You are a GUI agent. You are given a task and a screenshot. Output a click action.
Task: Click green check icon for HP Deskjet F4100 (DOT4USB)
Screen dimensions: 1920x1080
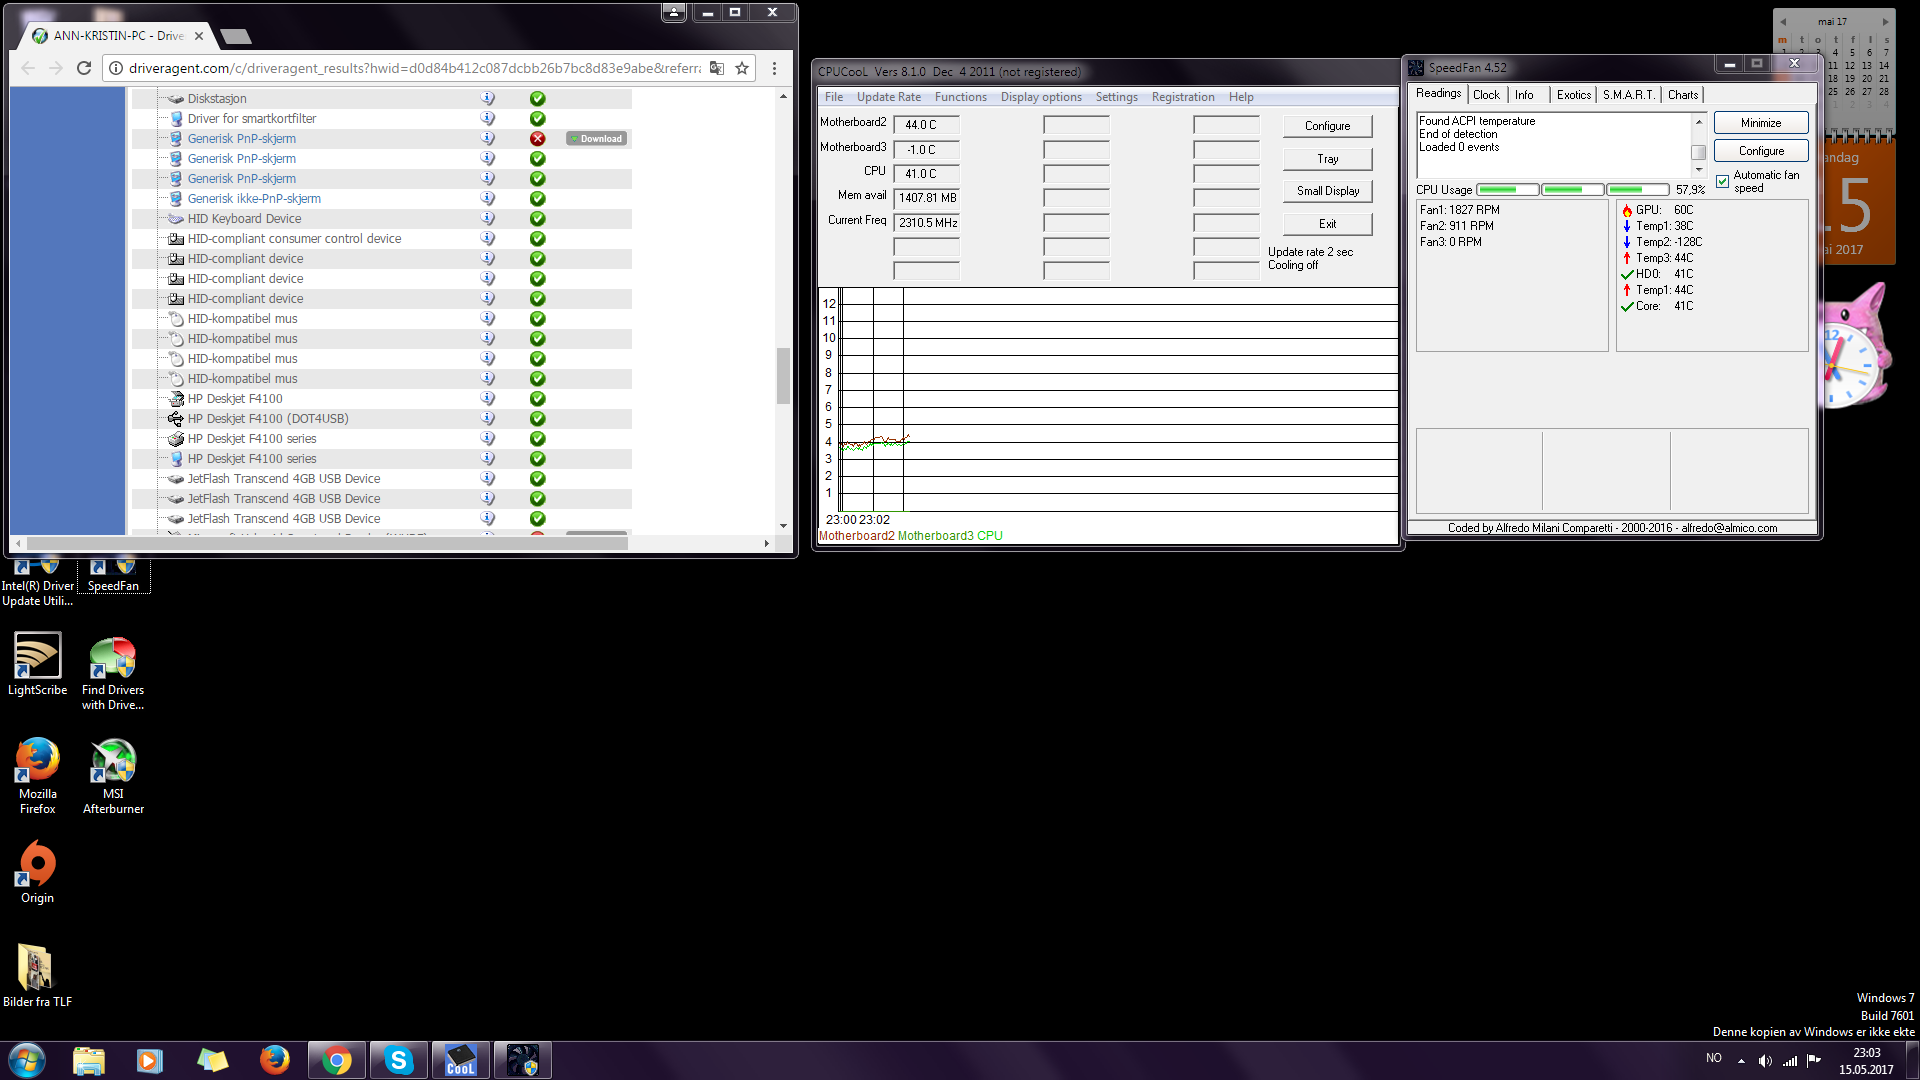(x=537, y=419)
